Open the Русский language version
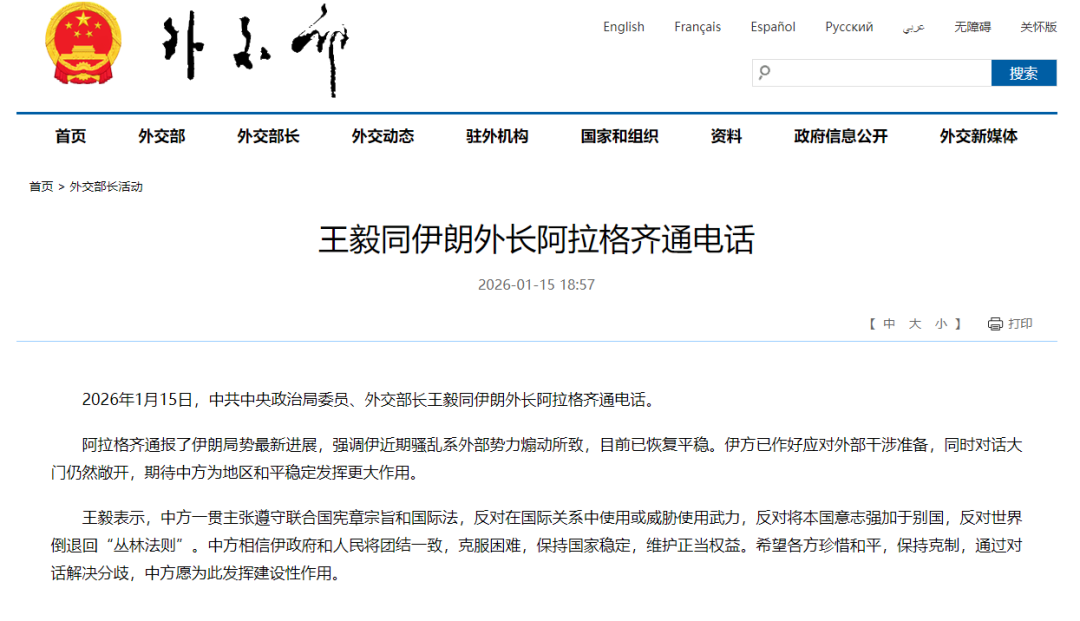The width and height of the screenshot is (1080, 621). pos(848,27)
